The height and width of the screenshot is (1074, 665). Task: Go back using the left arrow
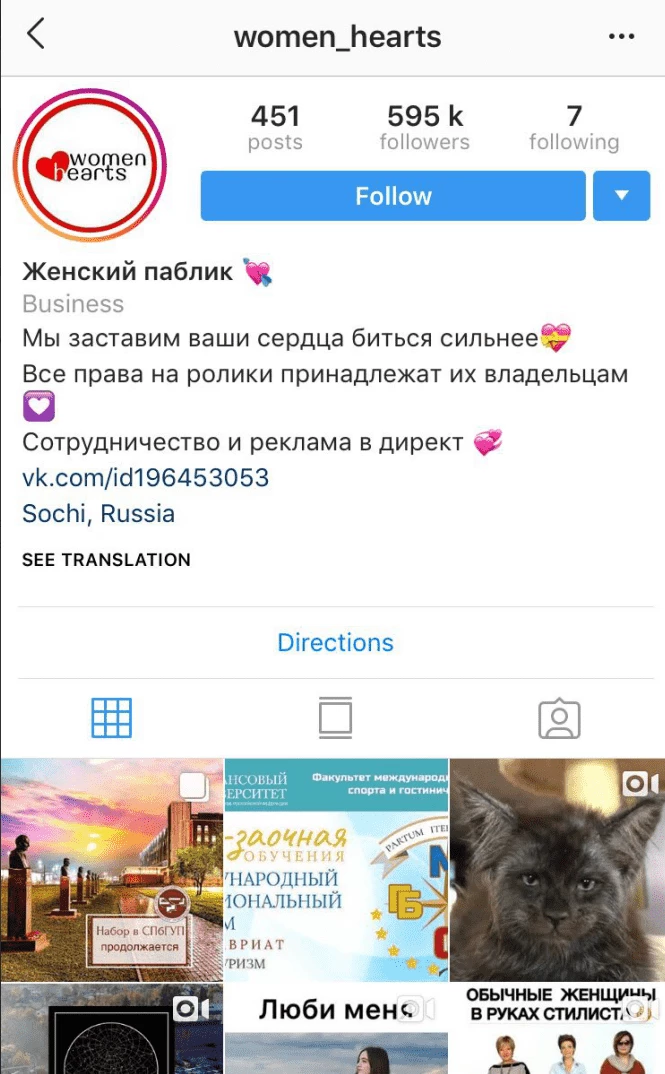36,34
